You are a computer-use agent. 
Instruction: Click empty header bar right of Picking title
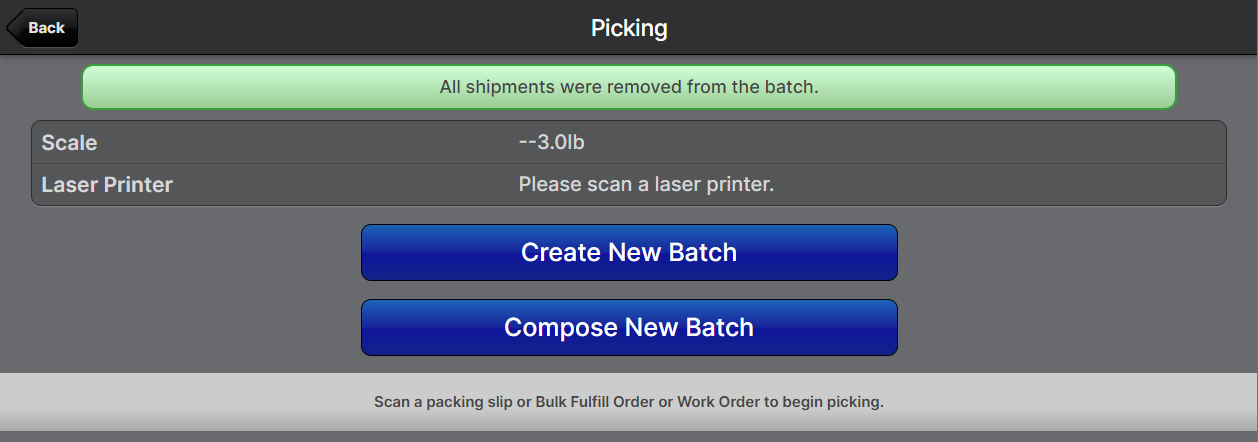pos(950,28)
